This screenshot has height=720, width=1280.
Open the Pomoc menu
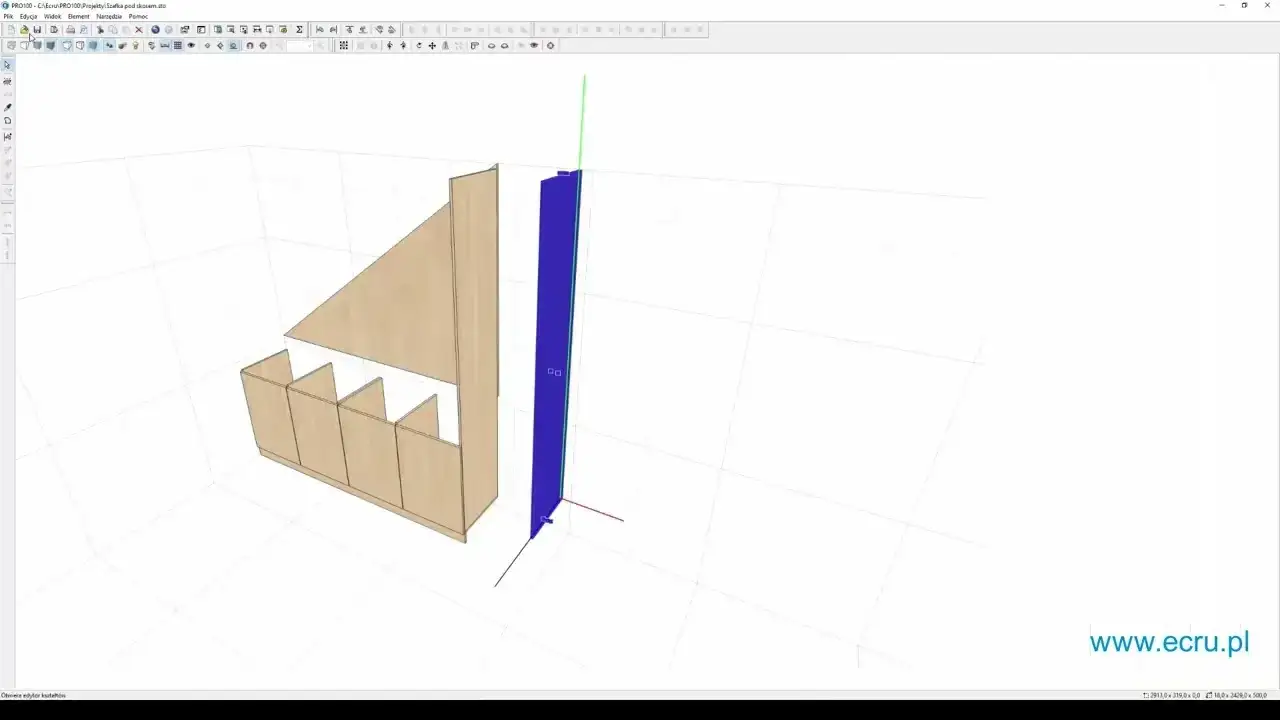tap(137, 16)
